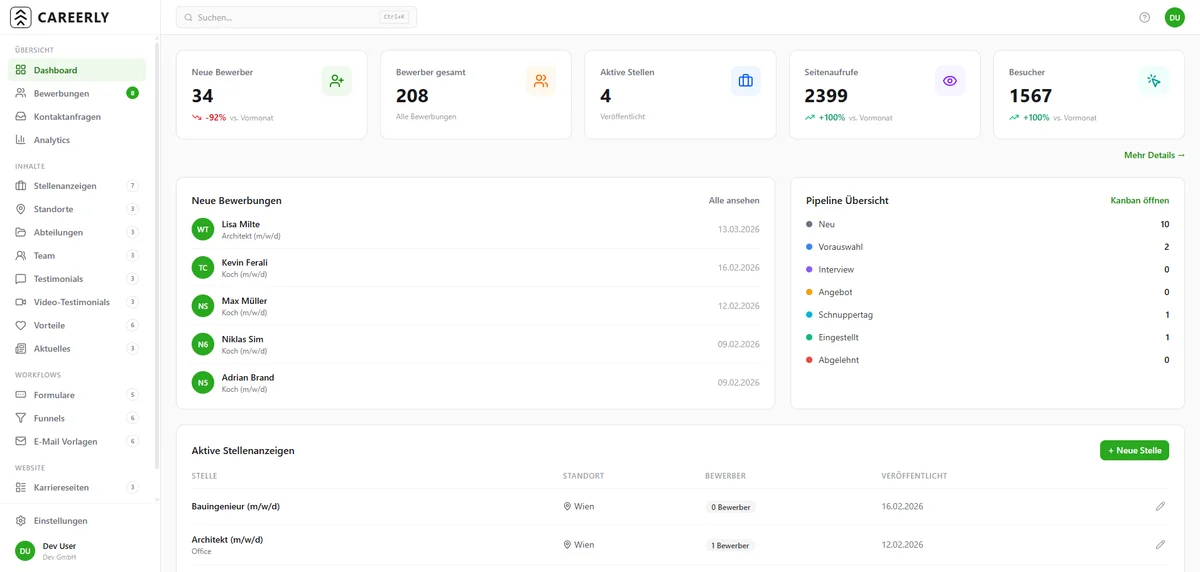The image size is (1200, 572).
Task: Open Stellenanzeigen in sidebar
Action: [x=77, y=186]
